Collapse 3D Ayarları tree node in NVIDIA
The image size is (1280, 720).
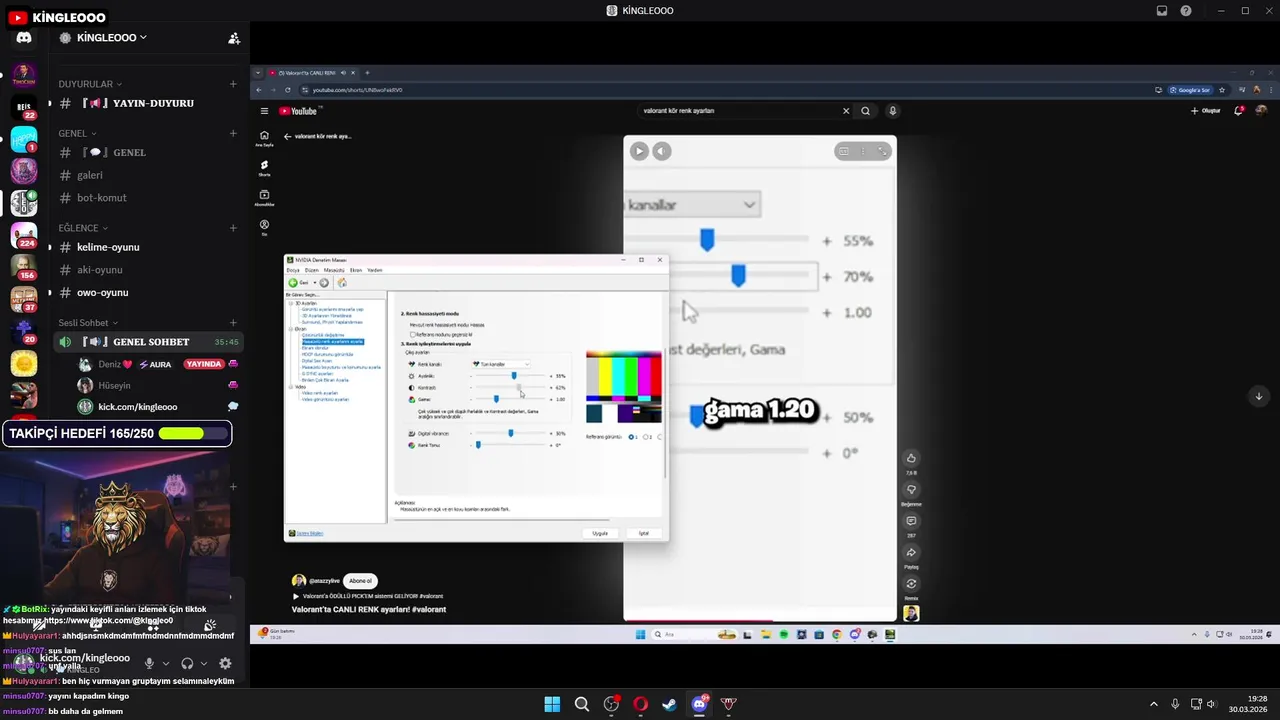click(x=292, y=303)
